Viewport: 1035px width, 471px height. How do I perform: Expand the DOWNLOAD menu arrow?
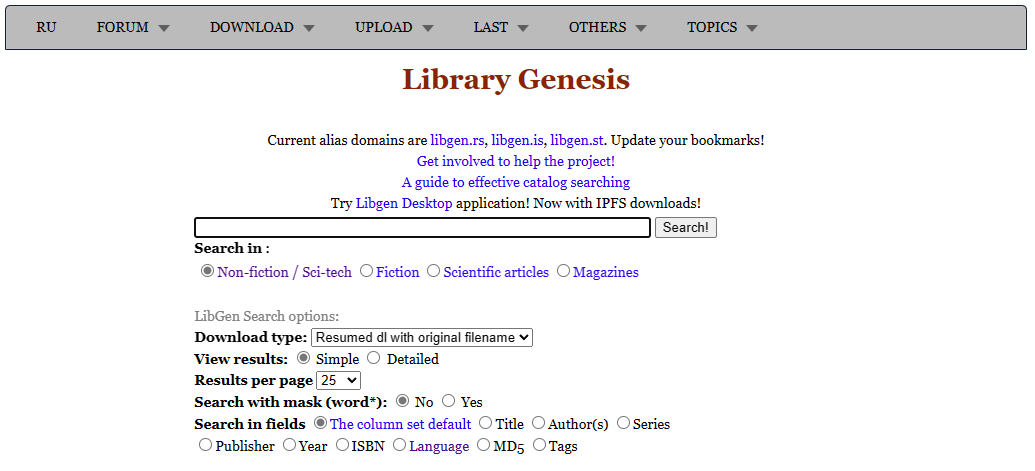309,28
